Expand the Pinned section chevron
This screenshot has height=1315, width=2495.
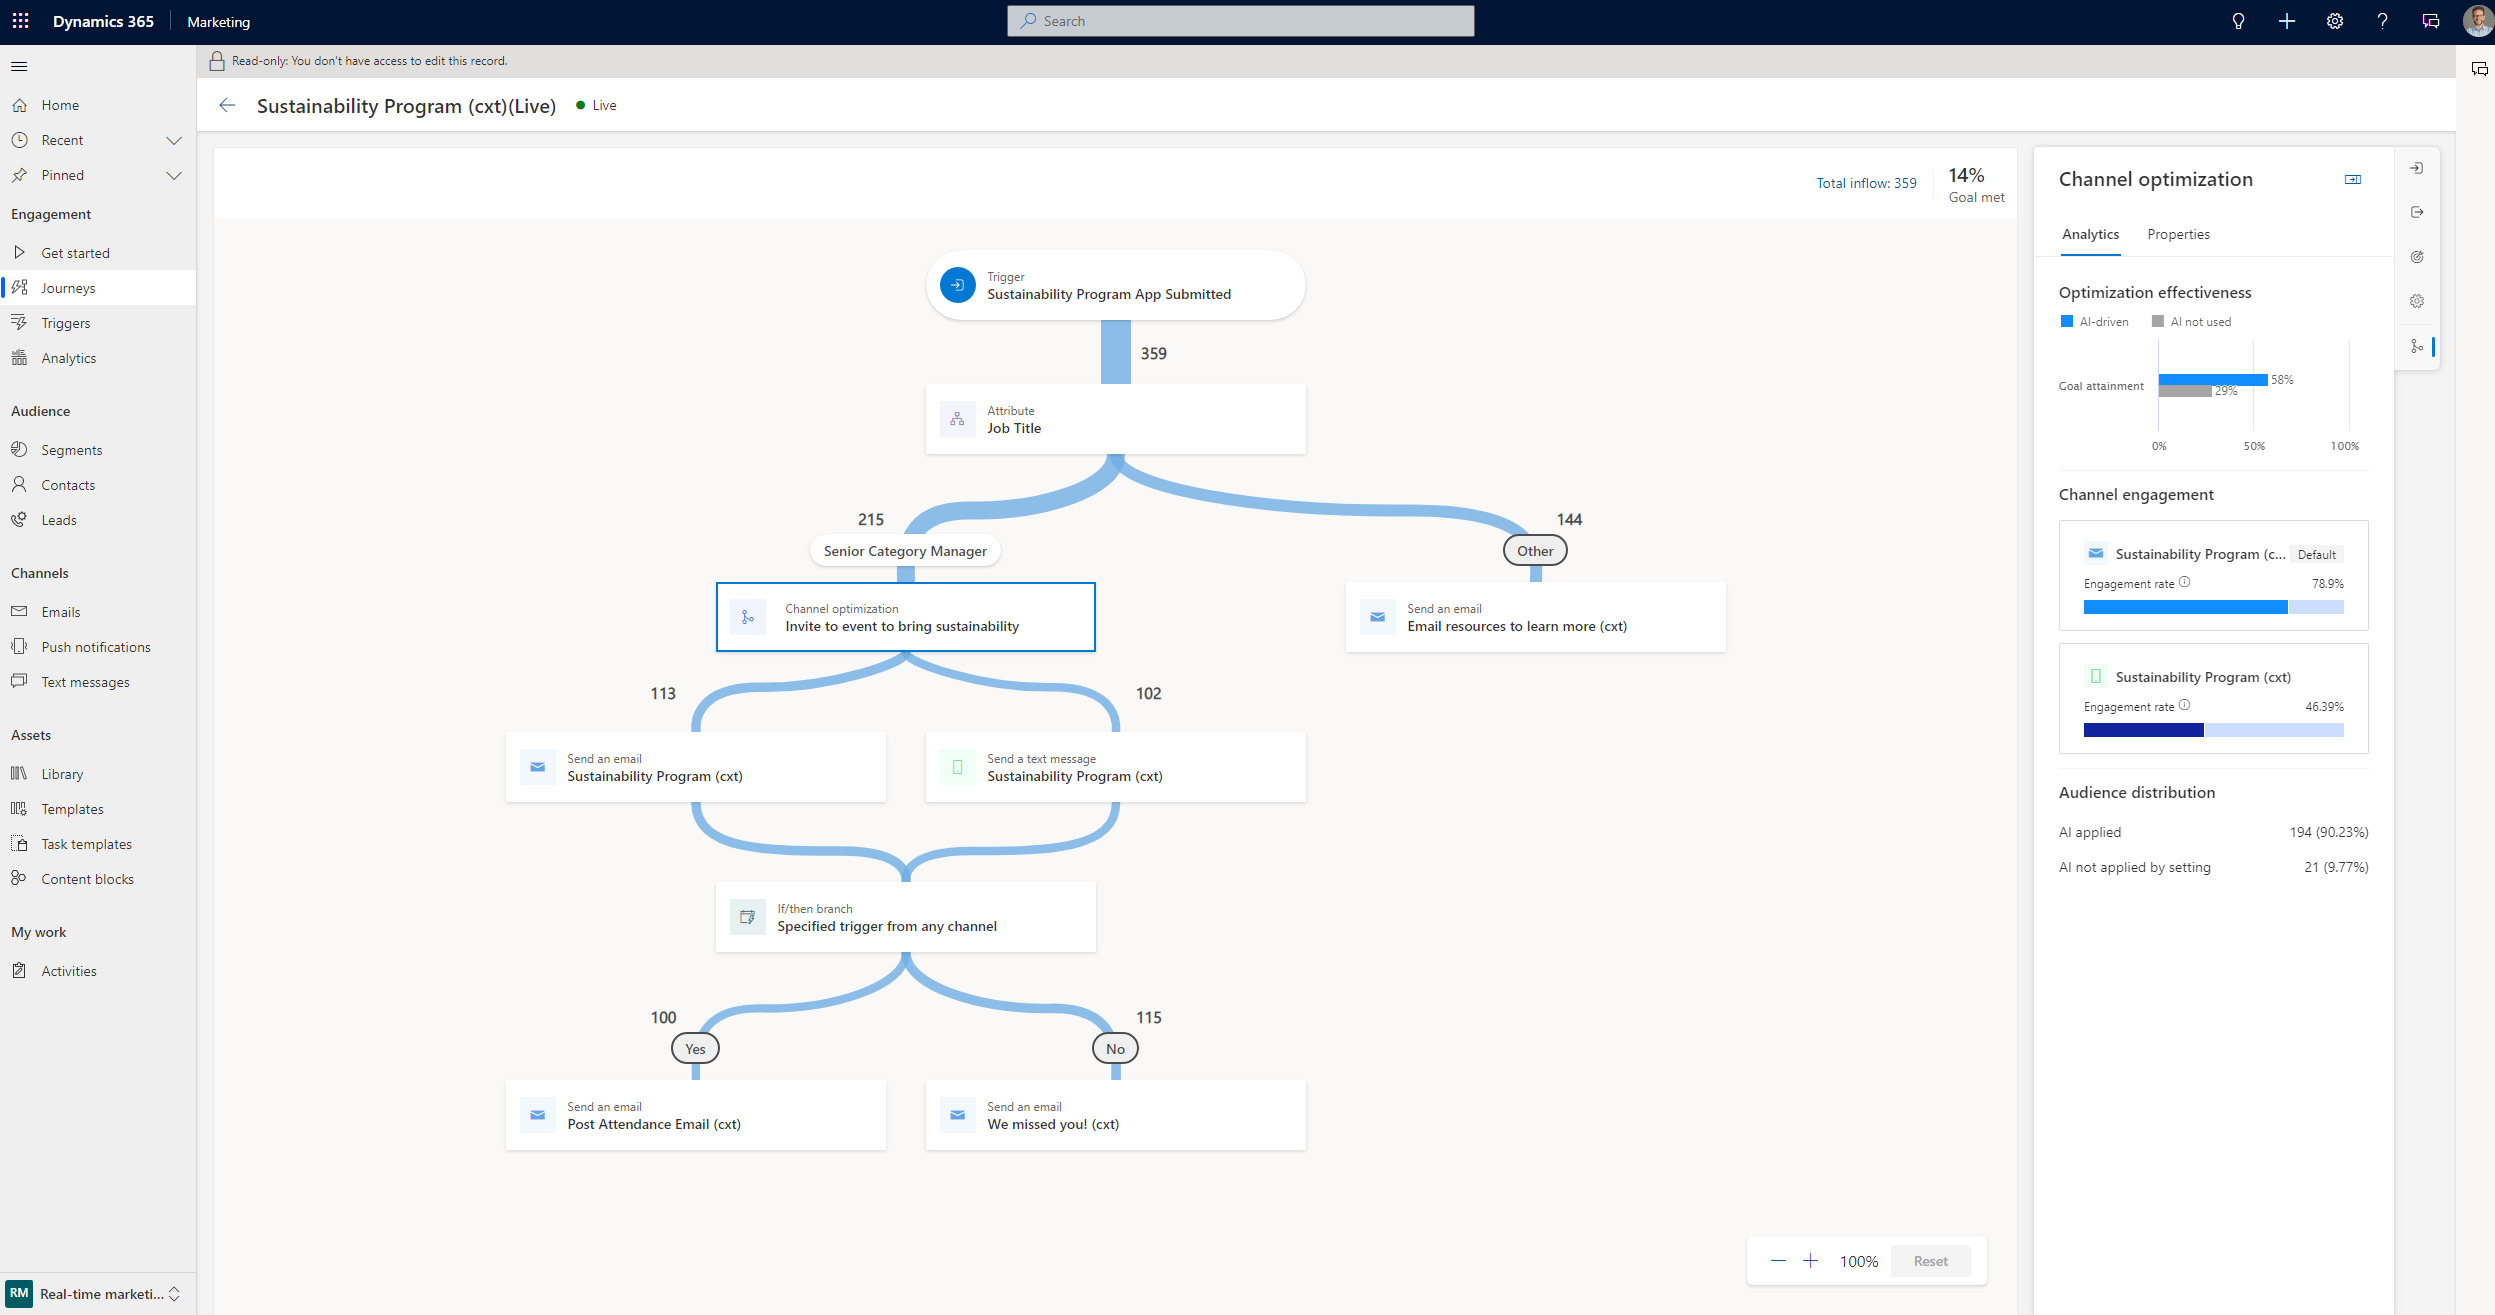point(173,176)
